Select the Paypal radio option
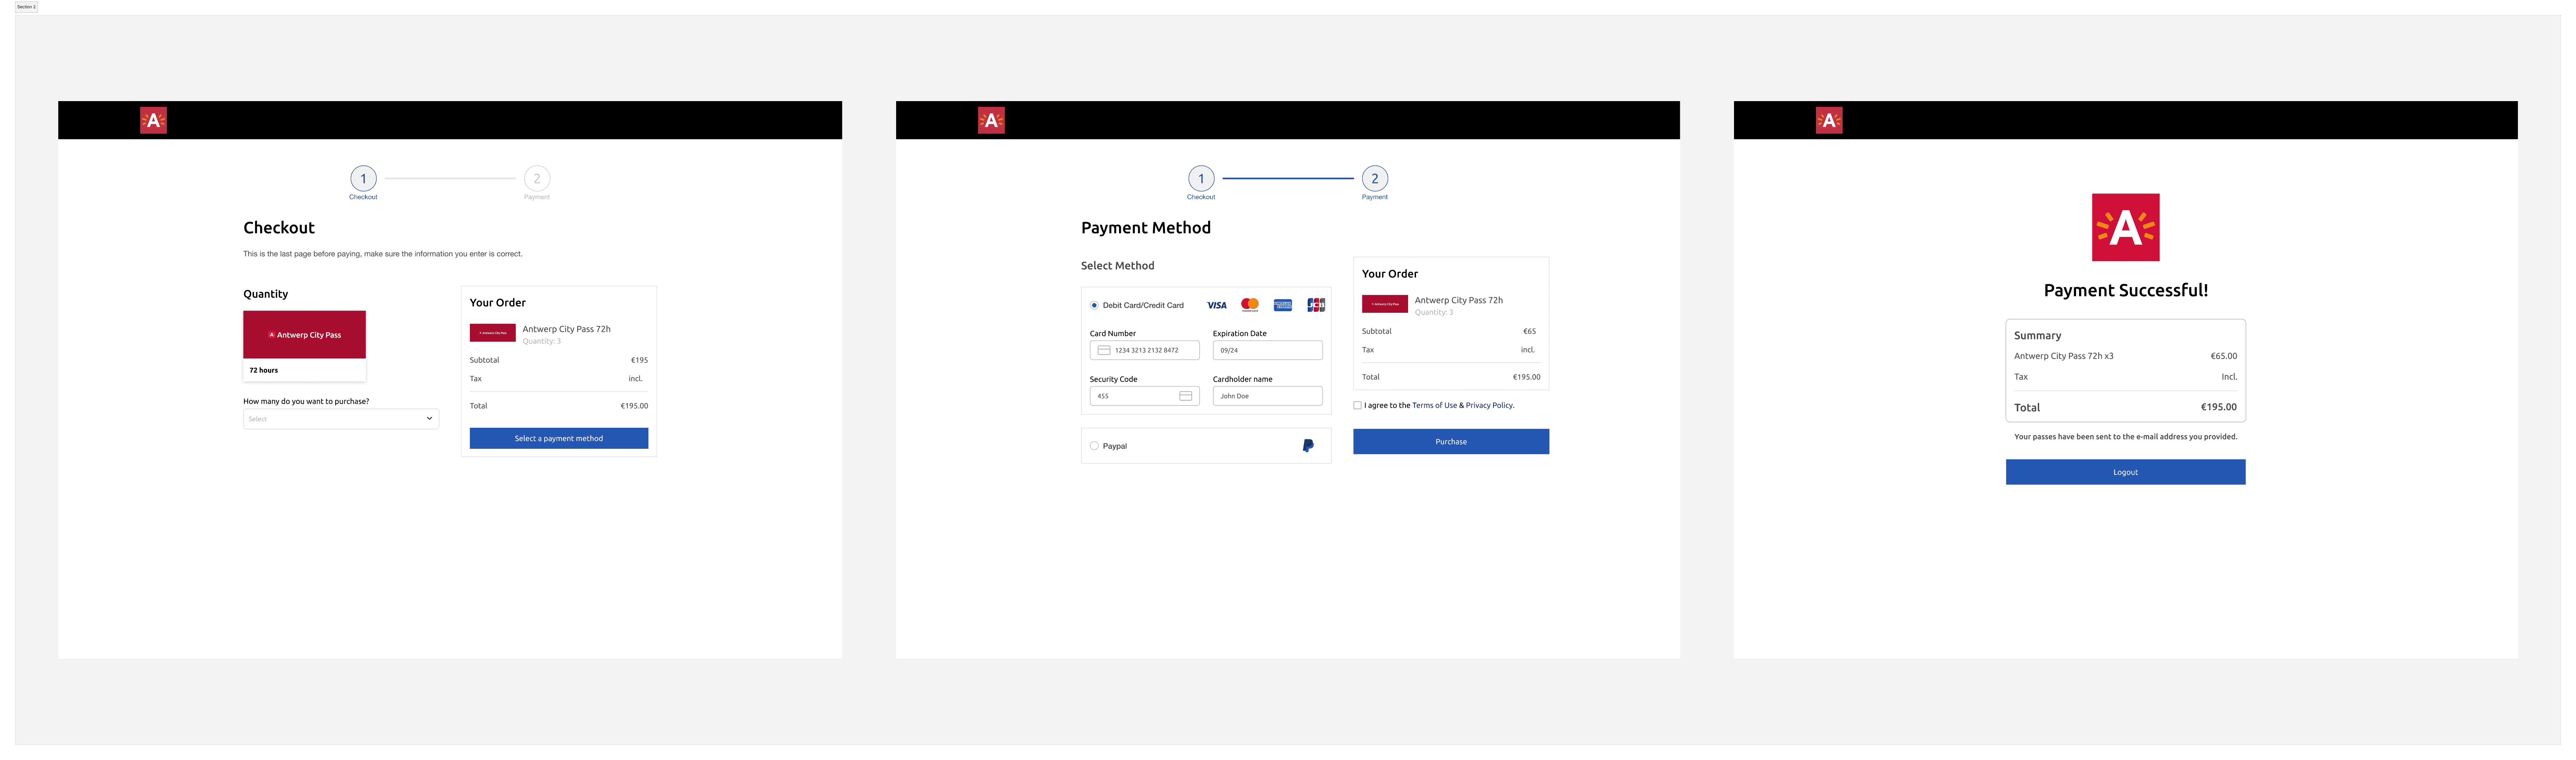The image size is (2576, 760). coord(1094,446)
